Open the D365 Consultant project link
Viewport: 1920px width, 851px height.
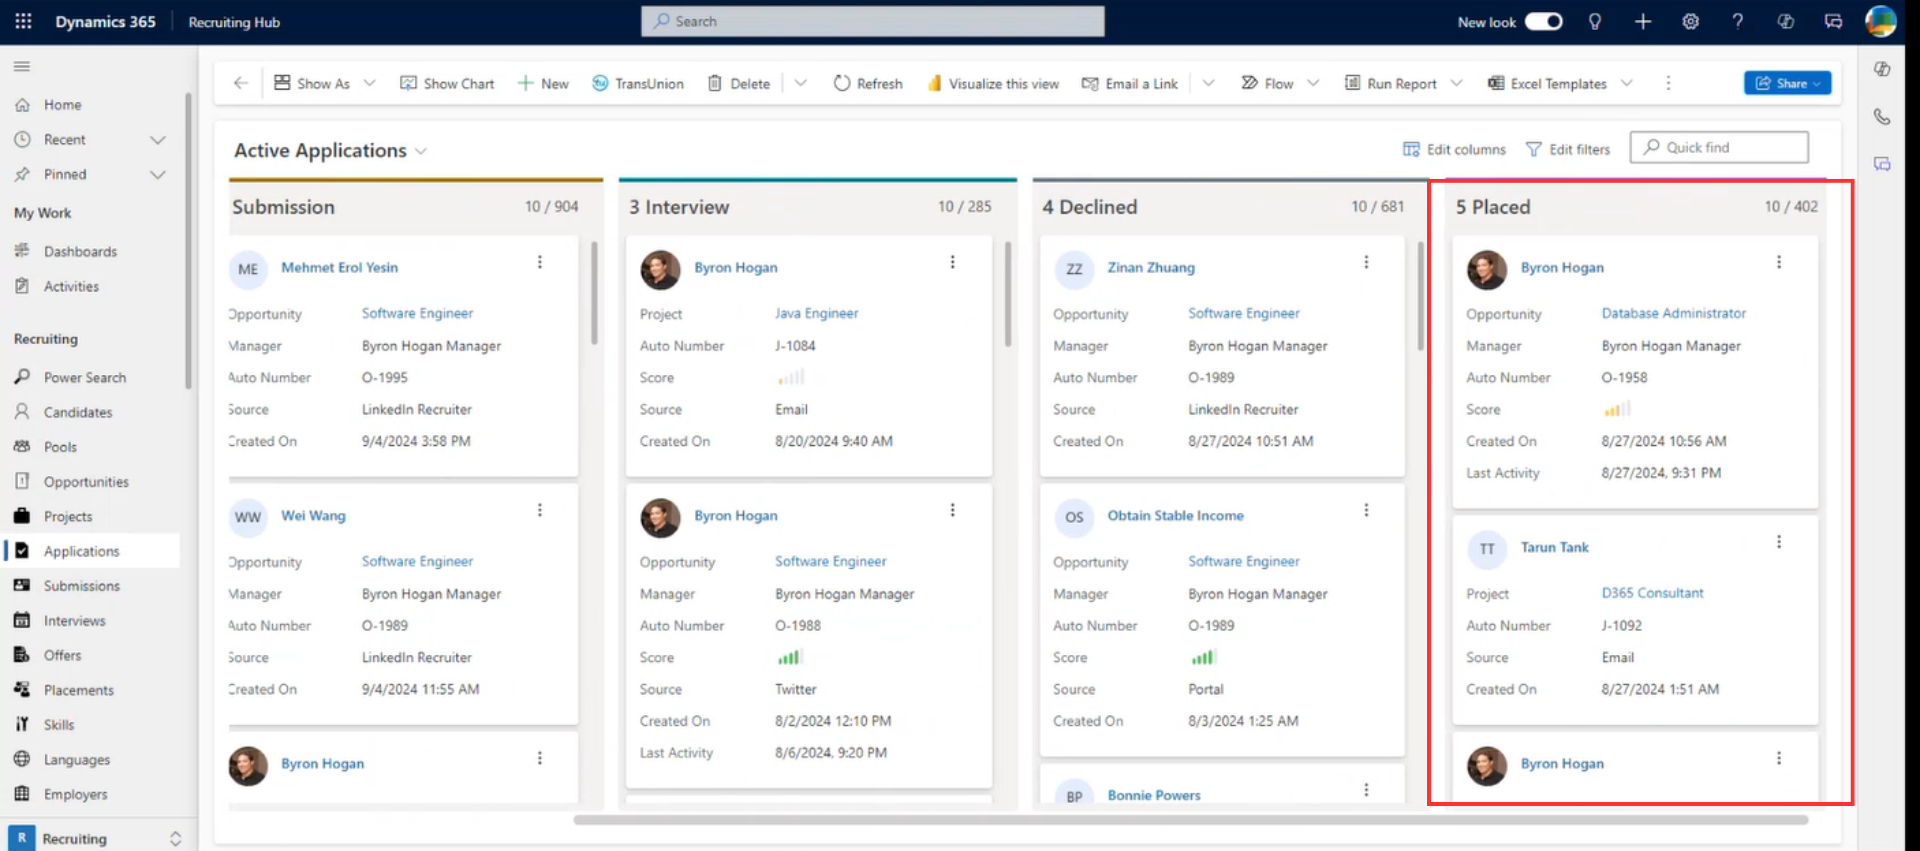[1652, 593]
